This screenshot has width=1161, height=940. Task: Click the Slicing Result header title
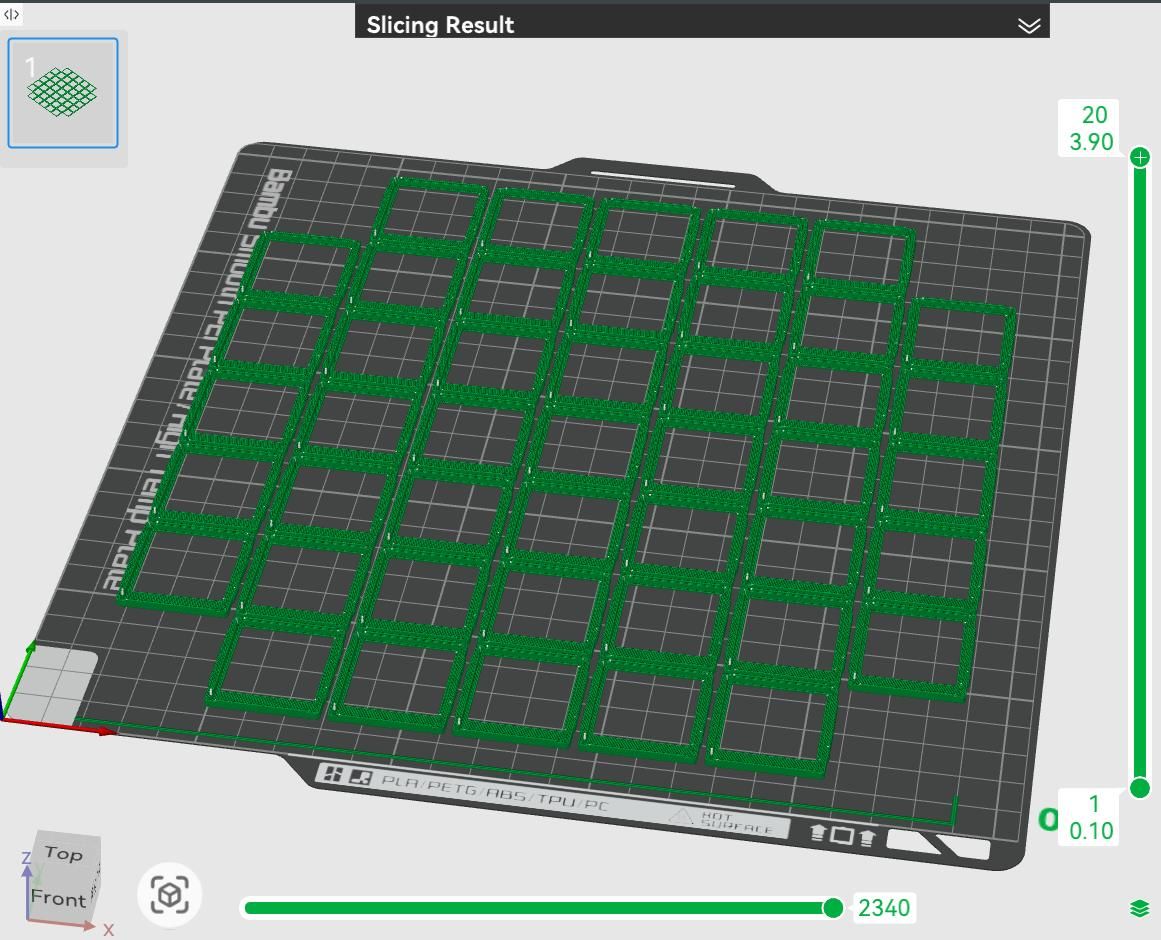[x=440, y=25]
